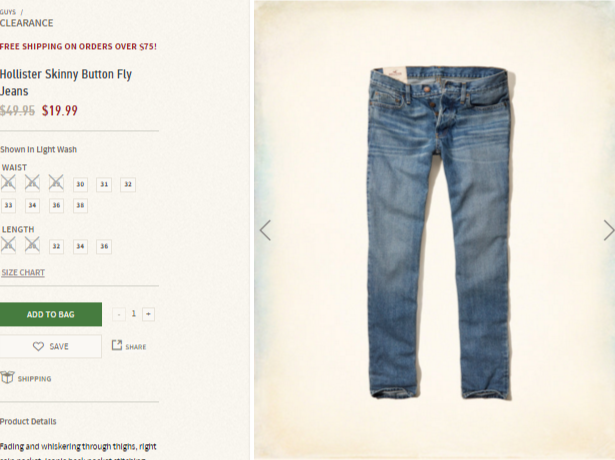This screenshot has width=615, height=460.
Task: Click Add to Bag button
Action: coord(51,314)
